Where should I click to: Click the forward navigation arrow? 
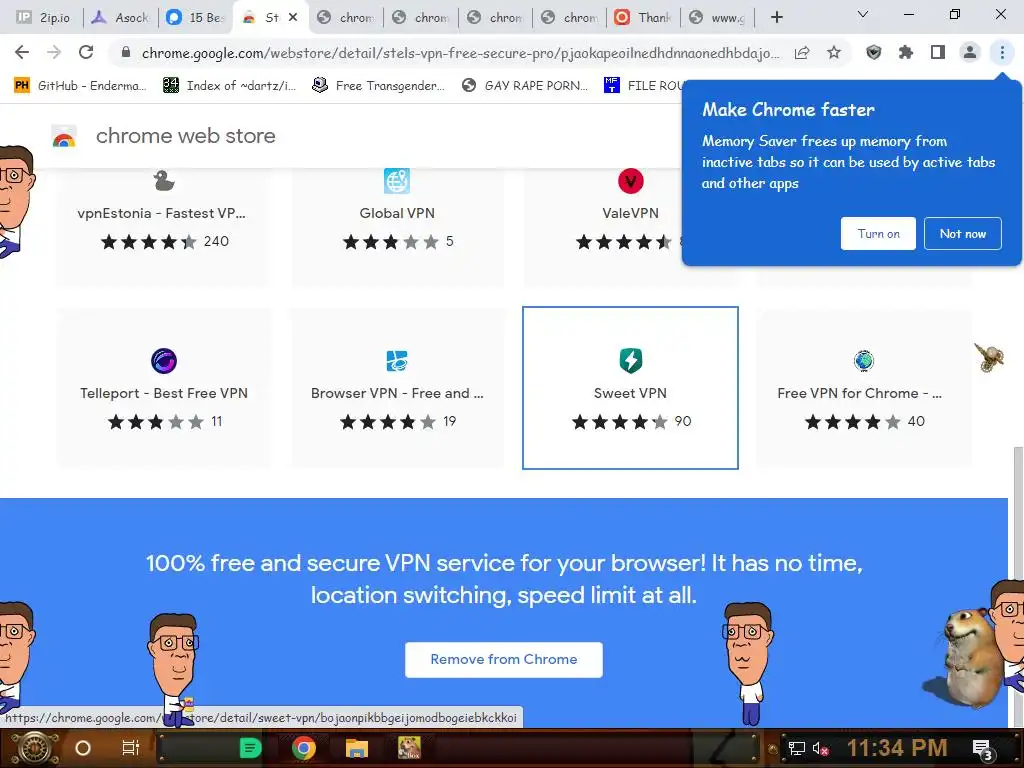point(54,52)
